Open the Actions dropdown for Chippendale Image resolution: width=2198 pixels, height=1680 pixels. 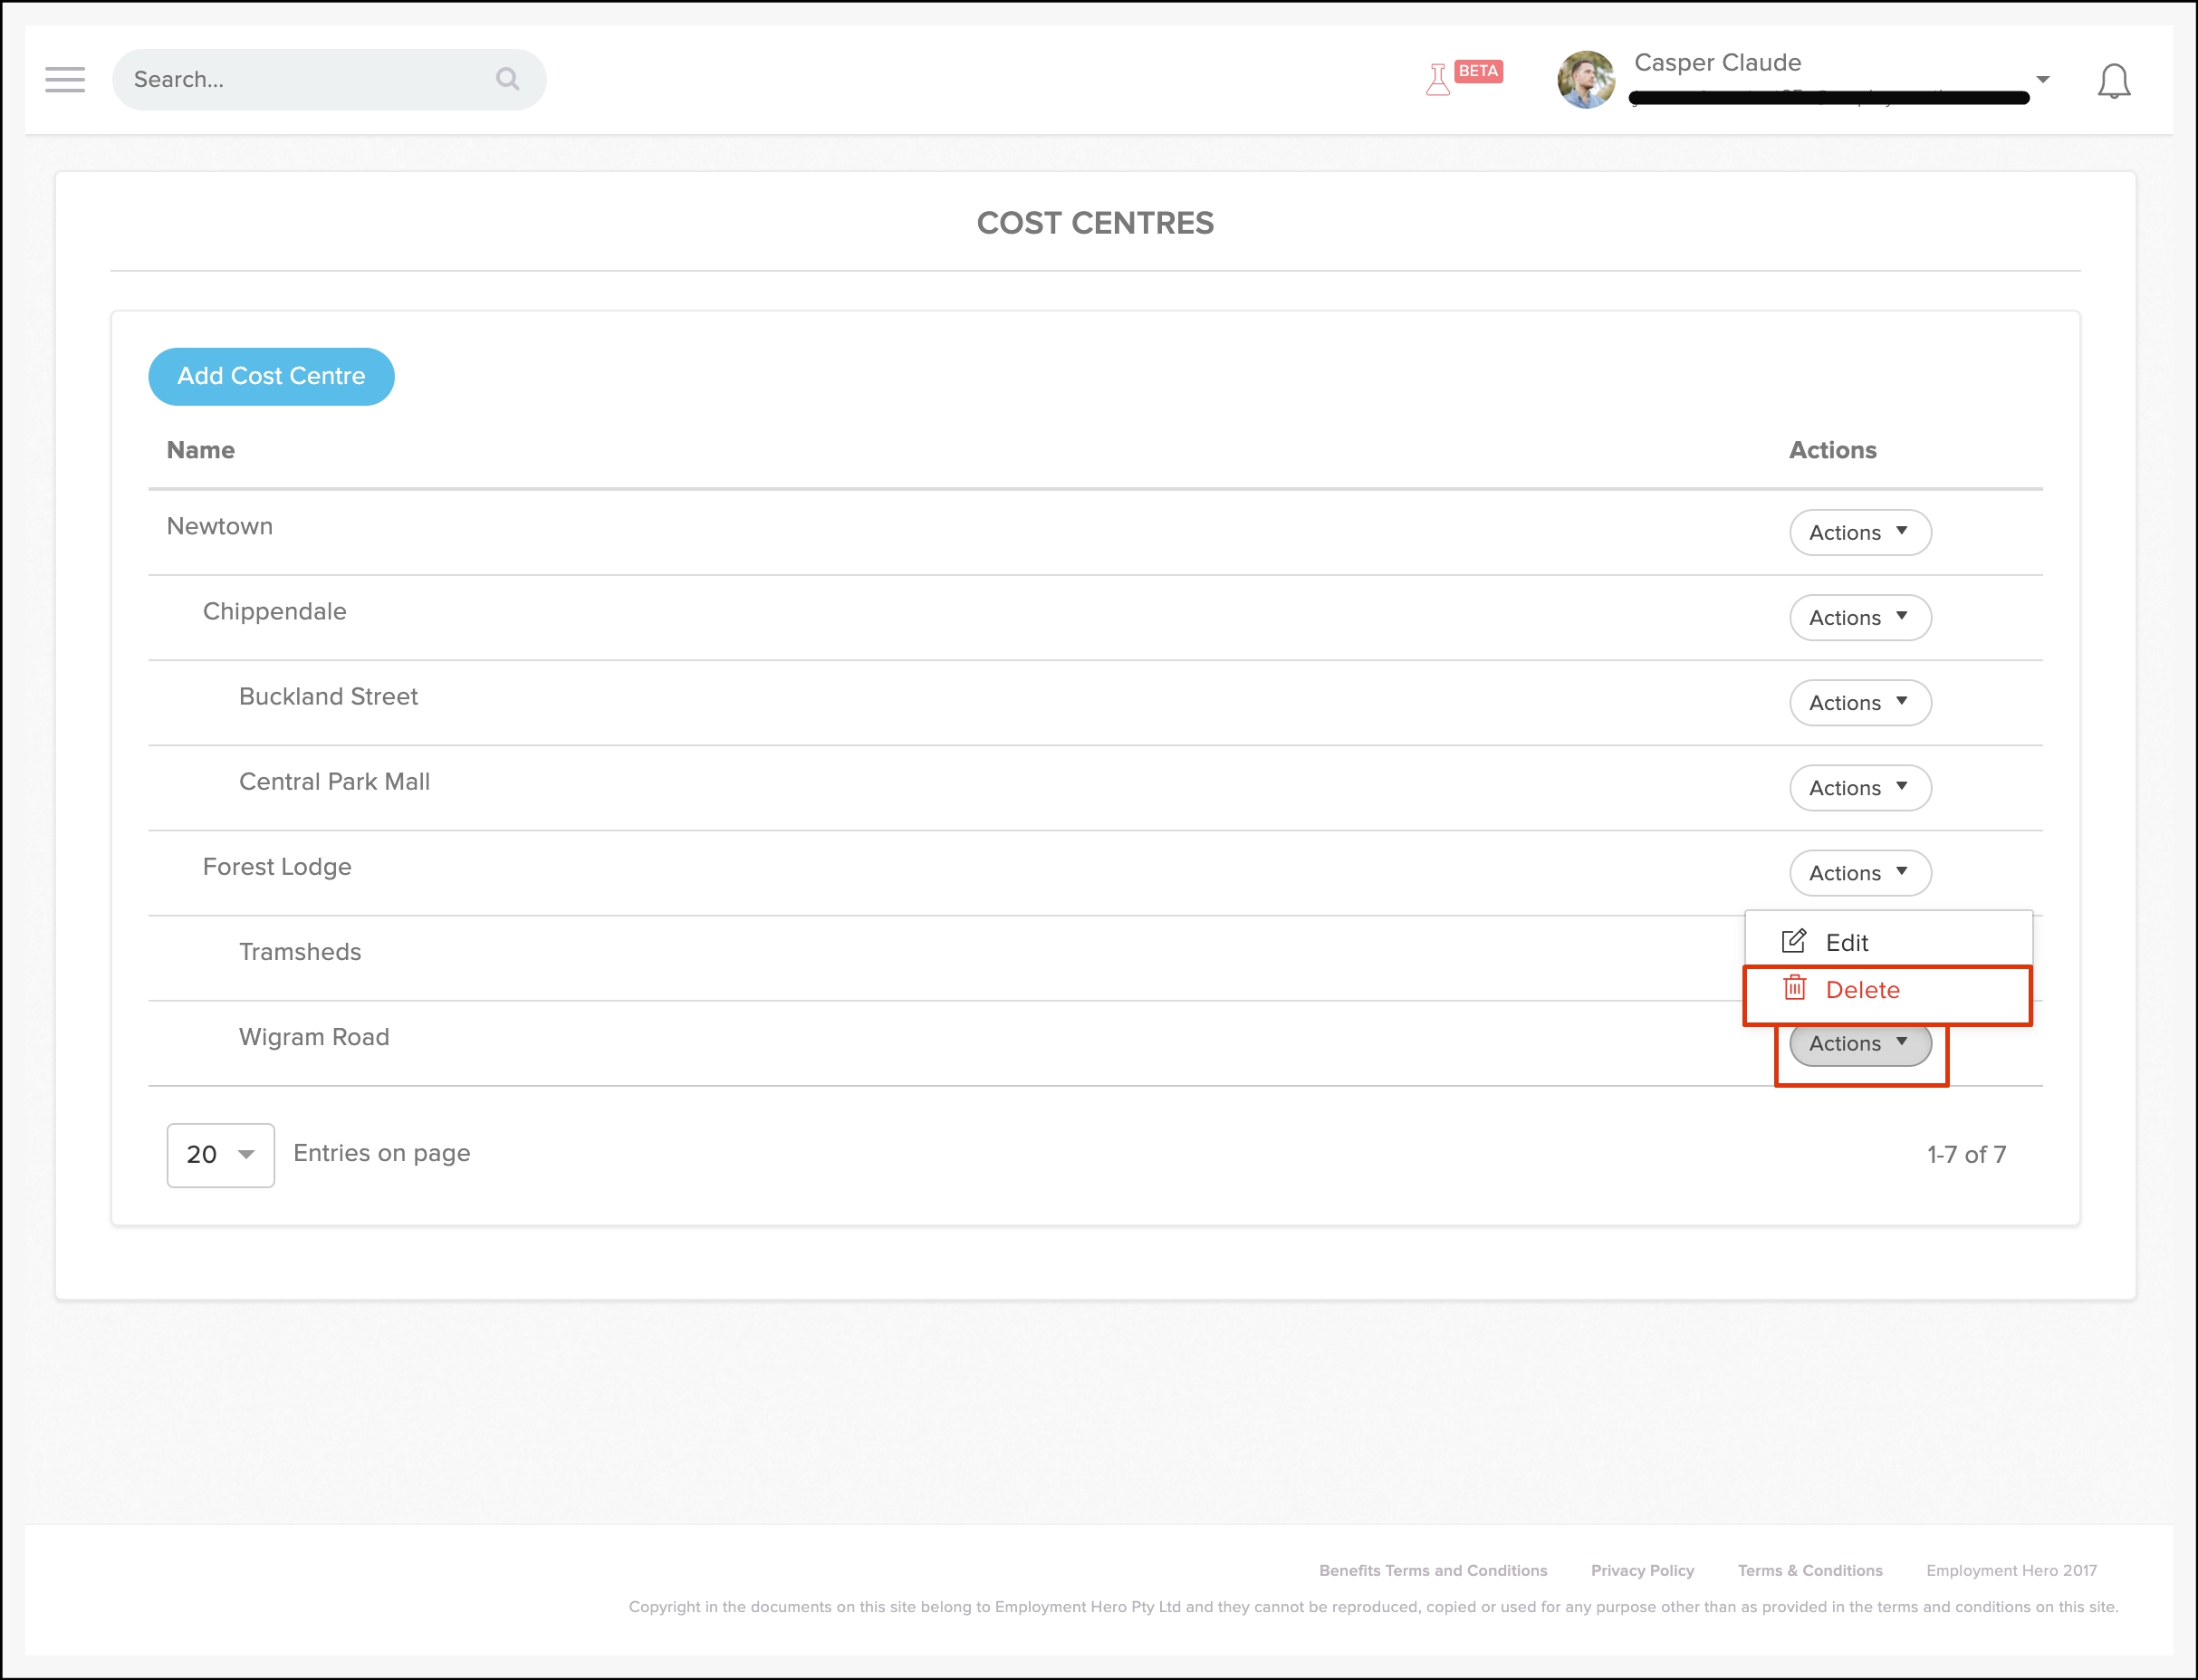tap(1859, 617)
